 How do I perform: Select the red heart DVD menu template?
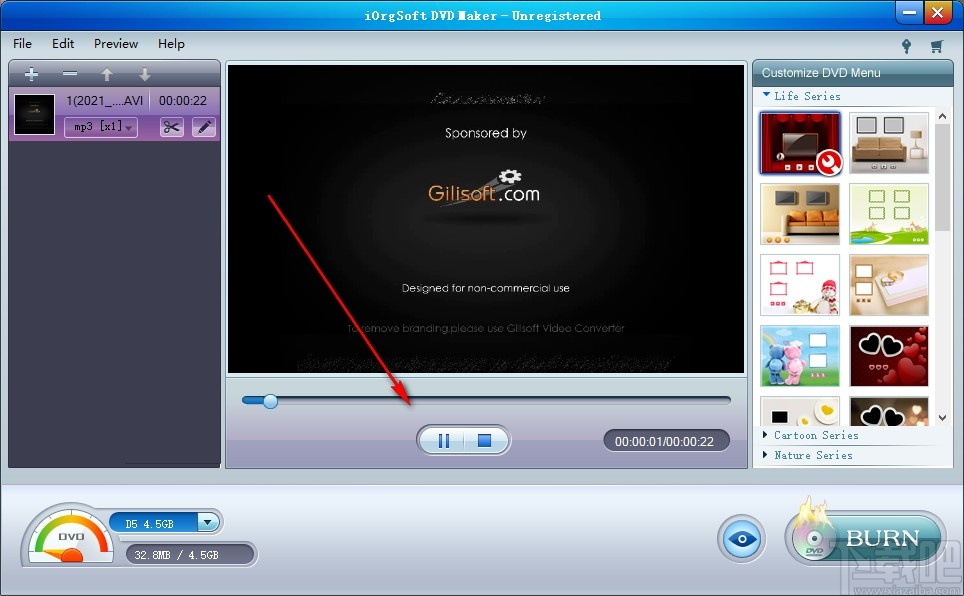tap(888, 356)
